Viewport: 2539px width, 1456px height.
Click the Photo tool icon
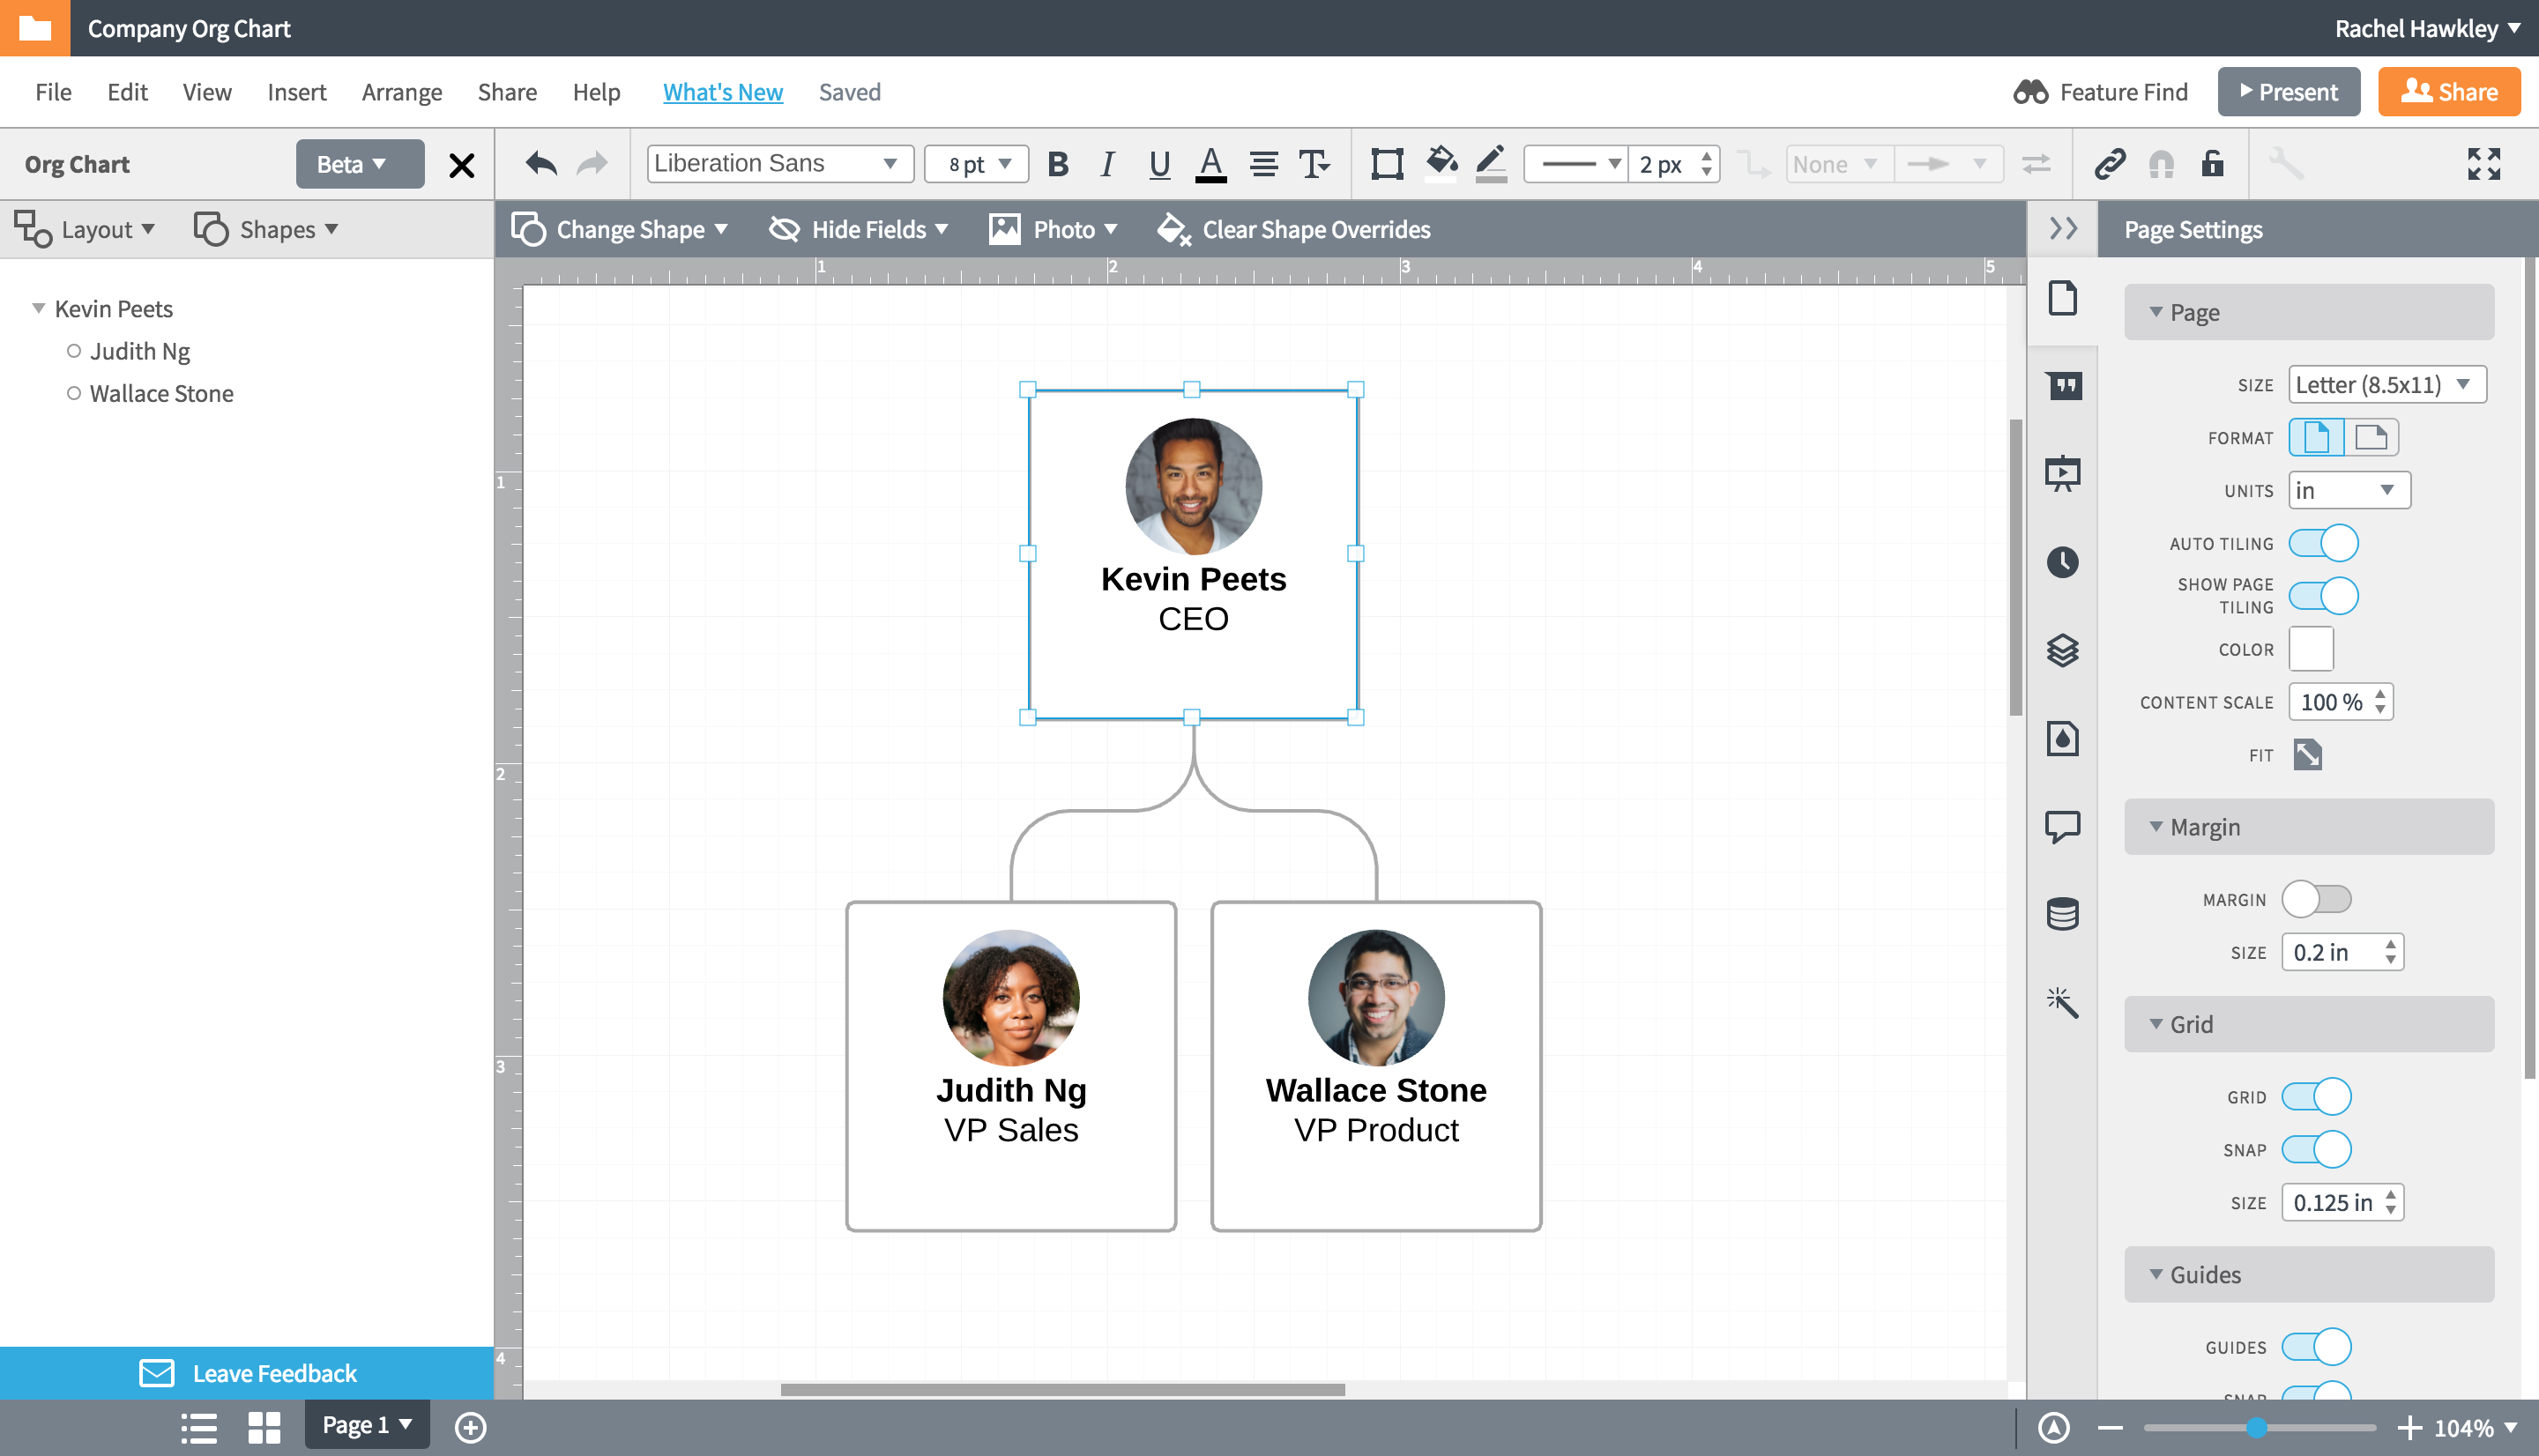1002,228
